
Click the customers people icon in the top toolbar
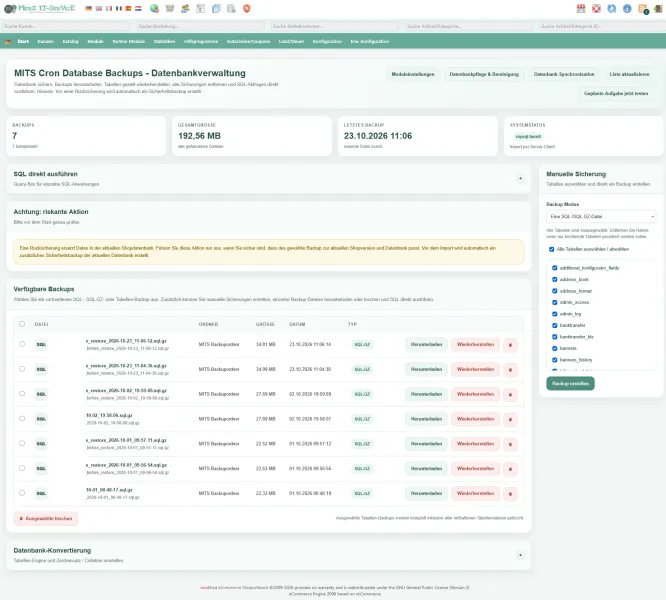coord(185,8)
